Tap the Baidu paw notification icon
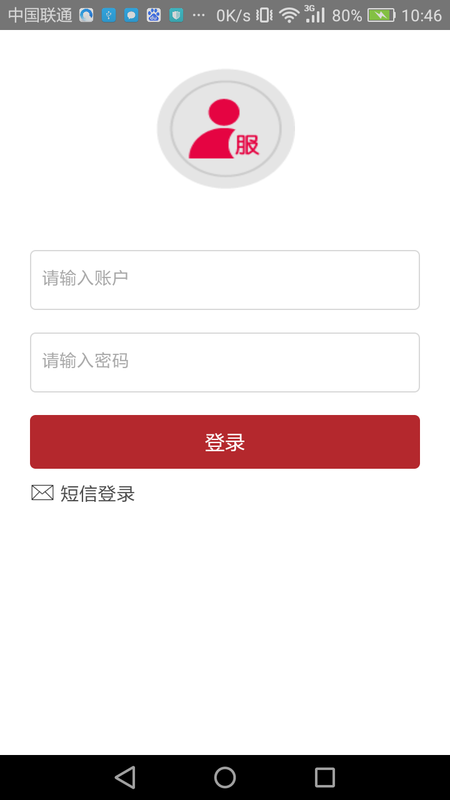The image size is (450, 800). point(154,15)
